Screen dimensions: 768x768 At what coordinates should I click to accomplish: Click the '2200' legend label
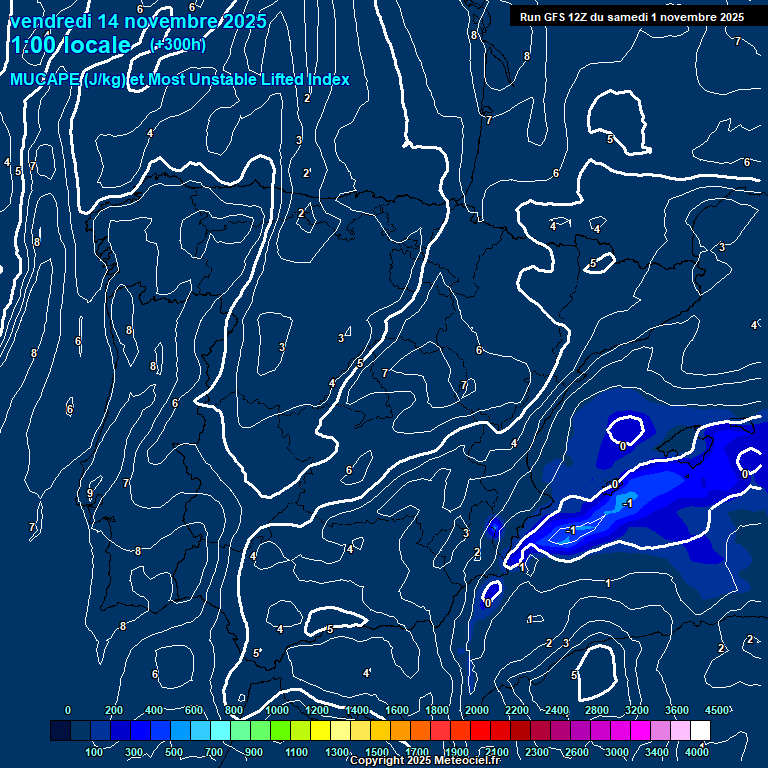517,710
